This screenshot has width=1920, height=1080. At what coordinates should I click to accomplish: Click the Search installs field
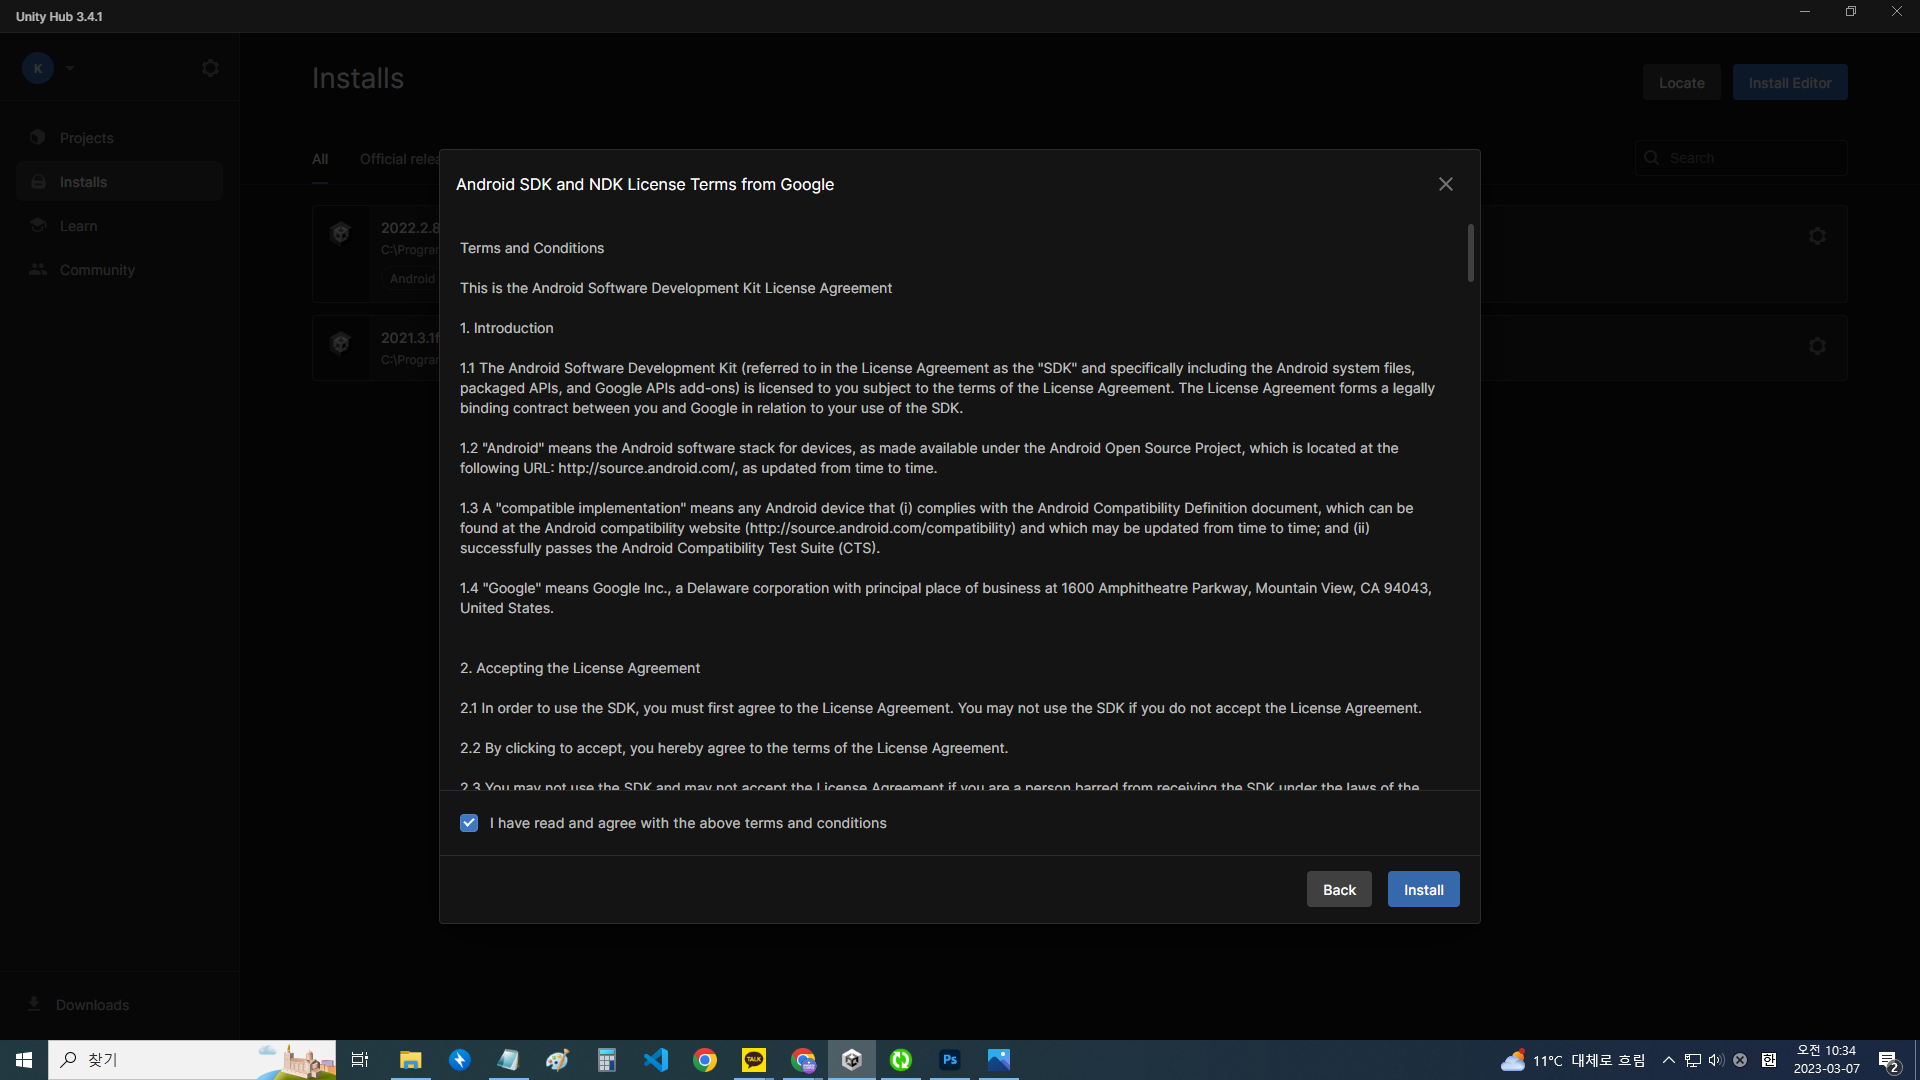tap(1741, 158)
